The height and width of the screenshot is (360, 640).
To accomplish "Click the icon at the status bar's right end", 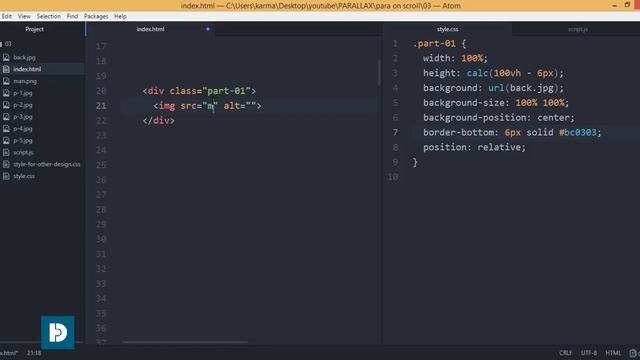I will 633,353.
